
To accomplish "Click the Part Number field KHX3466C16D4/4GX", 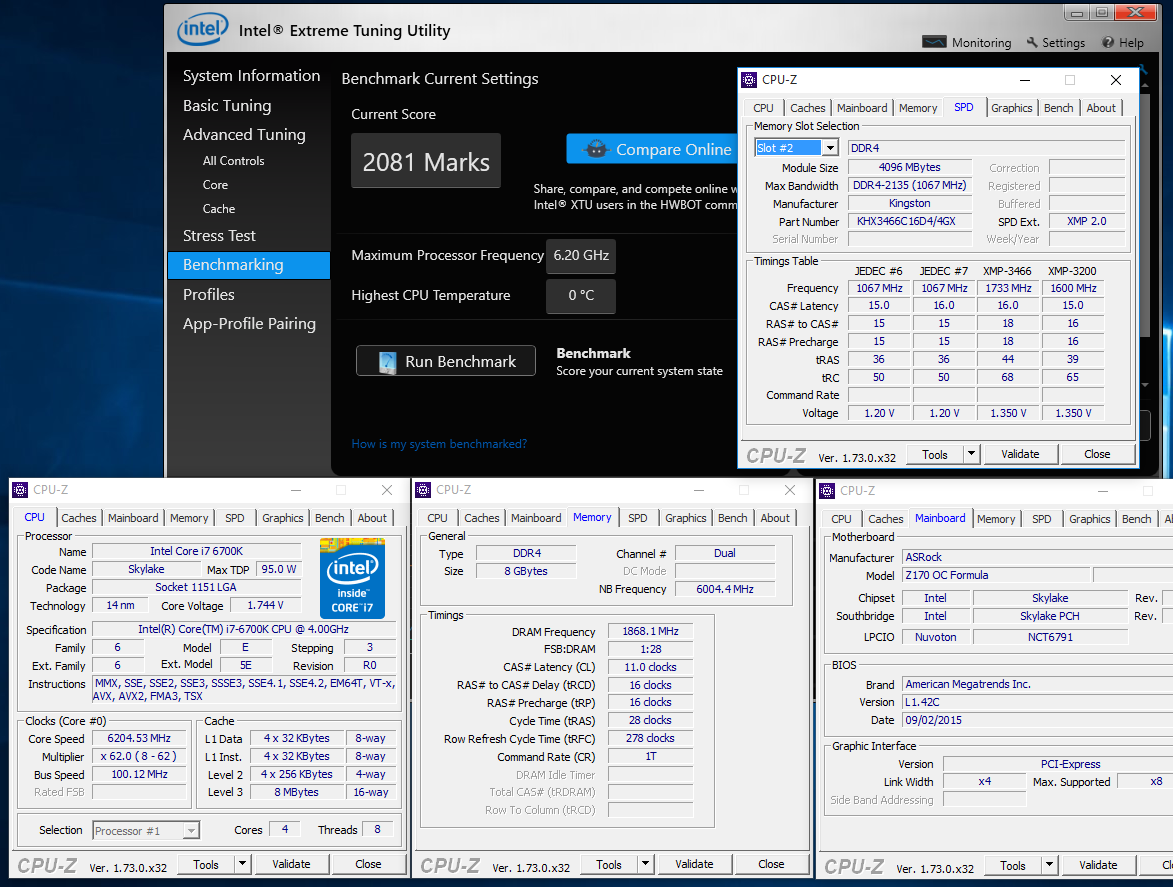I will pos(908,222).
